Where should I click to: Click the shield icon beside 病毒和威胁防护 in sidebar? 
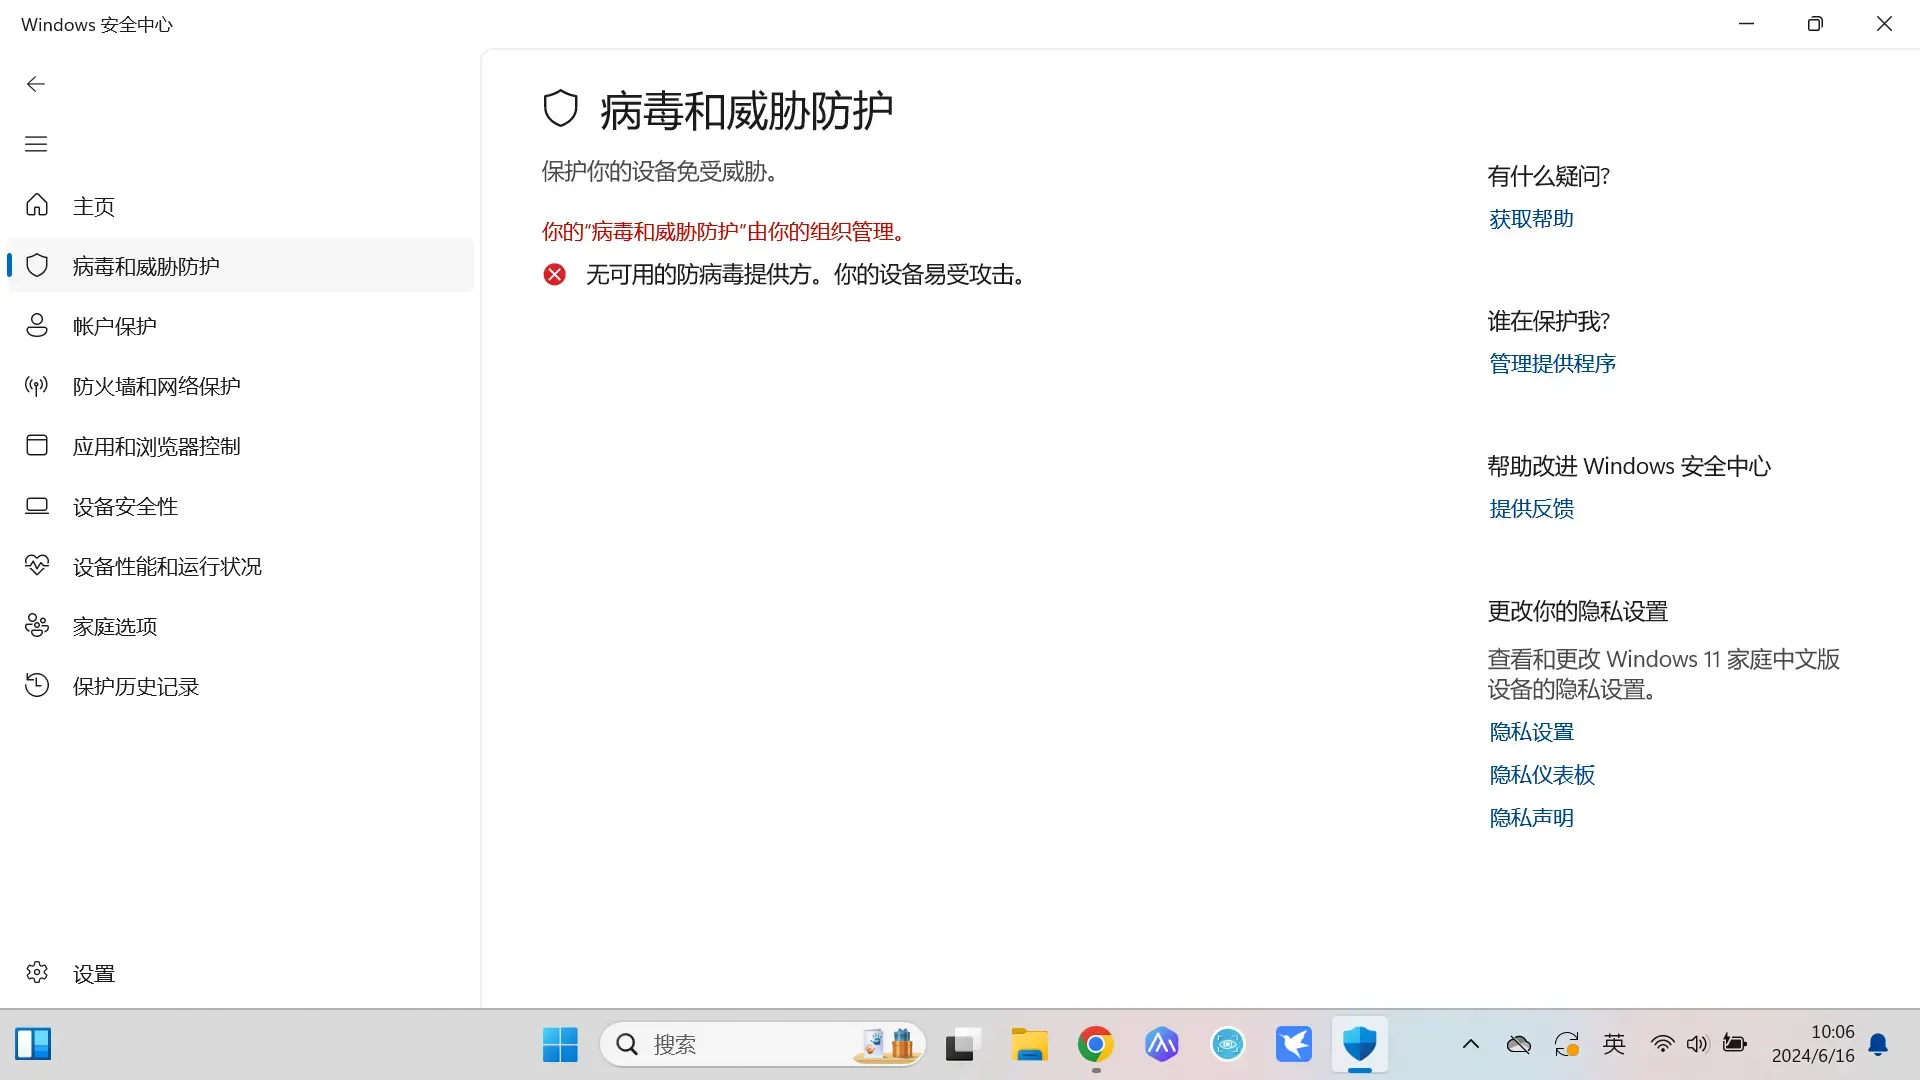click(37, 265)
